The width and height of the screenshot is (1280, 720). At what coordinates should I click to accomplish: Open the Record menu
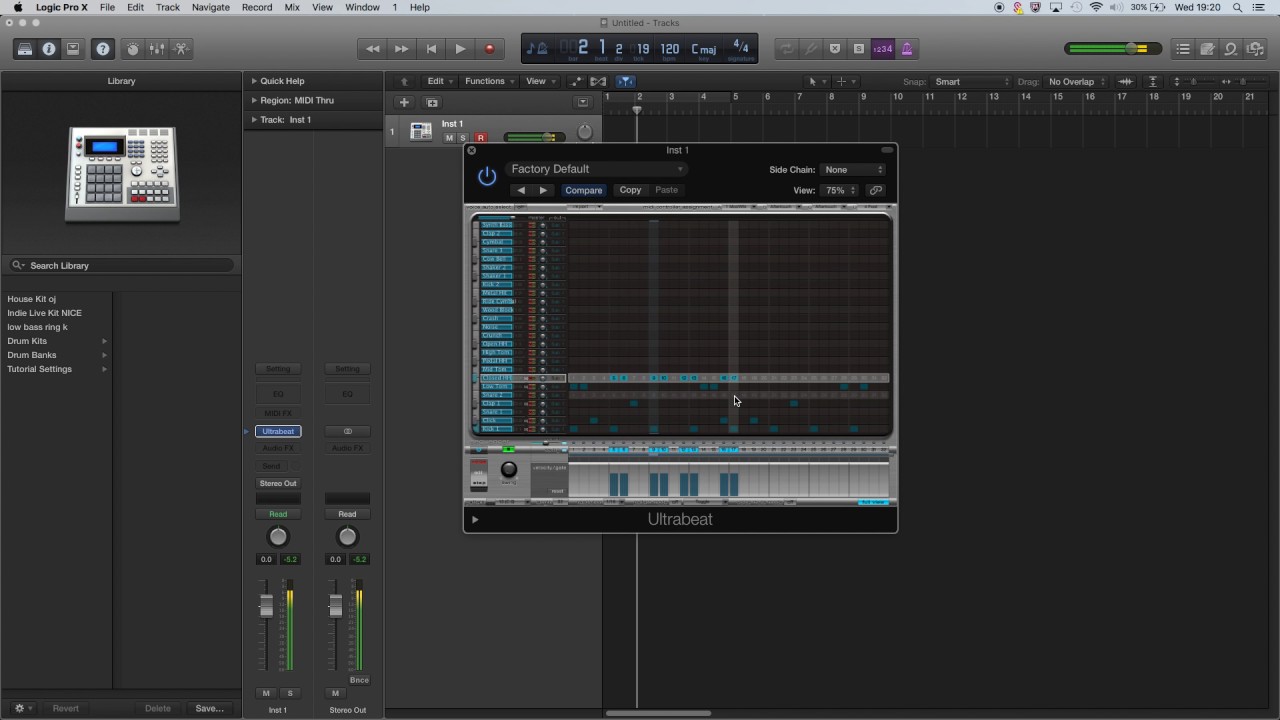tap(257, 7)
